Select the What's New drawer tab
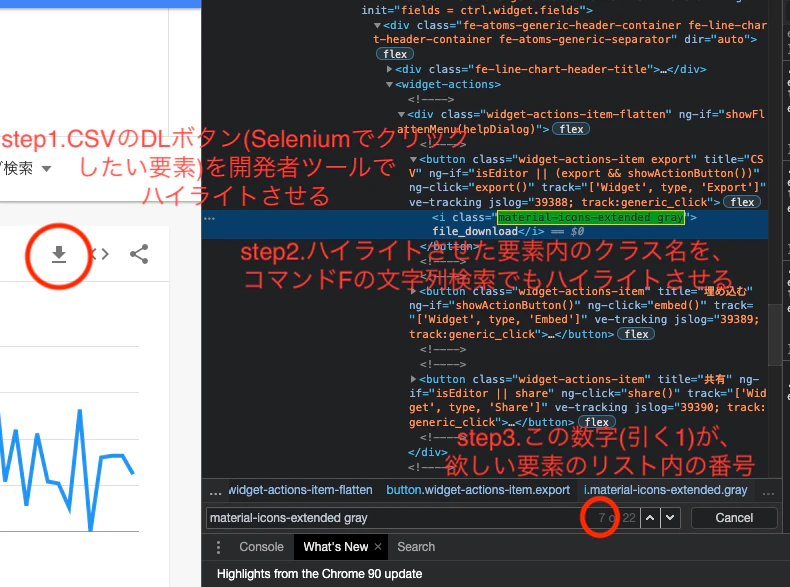This screenshot has width=790, height=587. coord(336,547)
